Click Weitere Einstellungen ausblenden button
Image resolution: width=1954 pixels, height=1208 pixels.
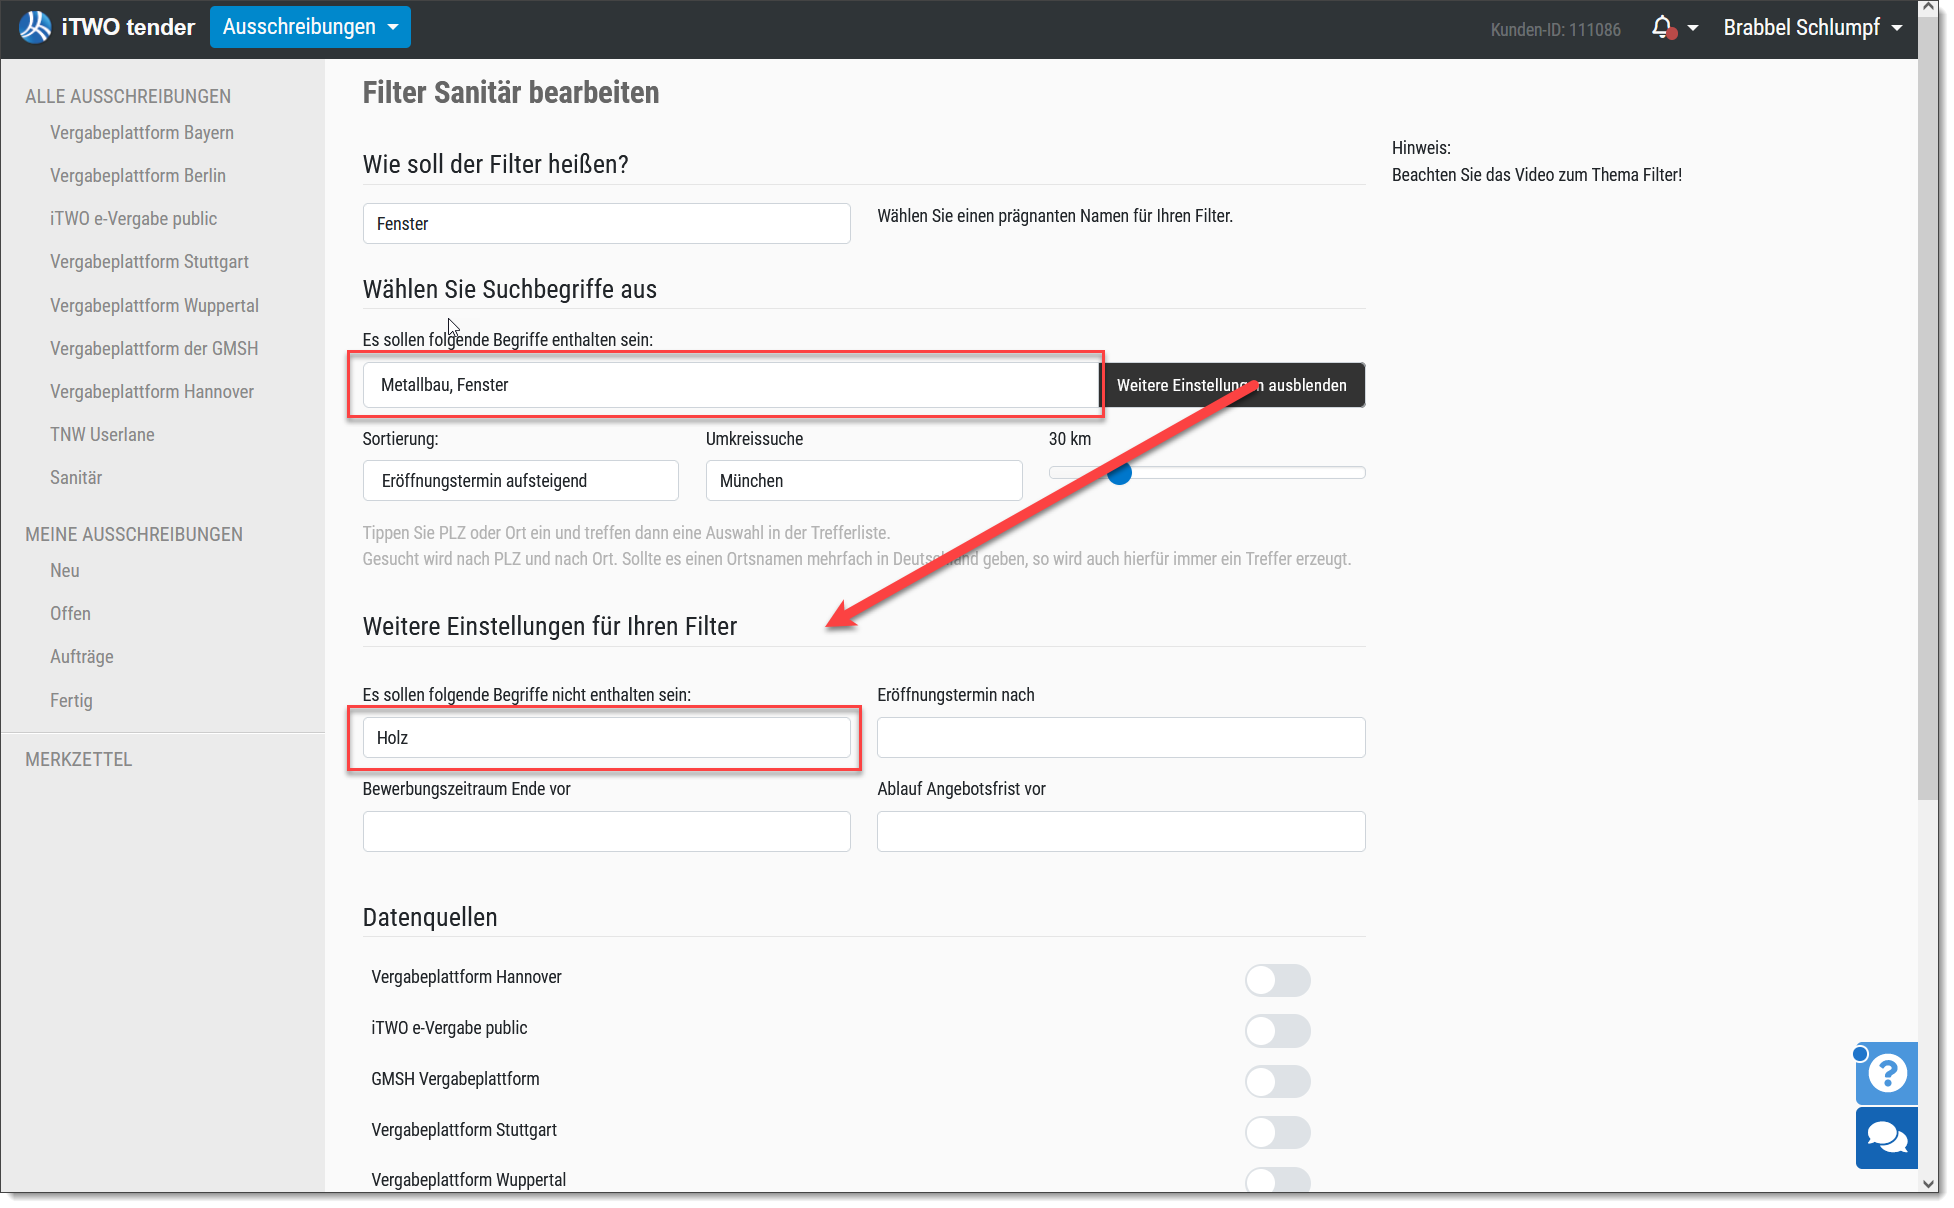(1232, 385)
